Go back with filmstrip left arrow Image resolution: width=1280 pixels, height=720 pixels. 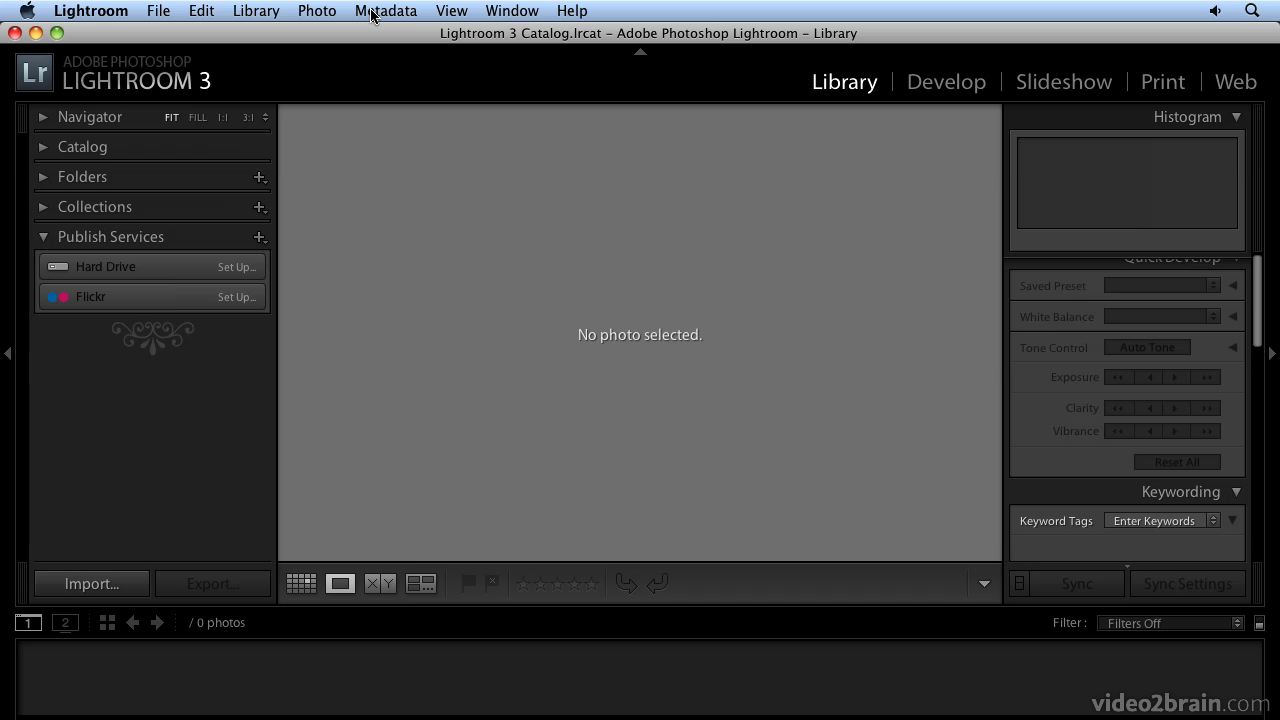point(132,622)
